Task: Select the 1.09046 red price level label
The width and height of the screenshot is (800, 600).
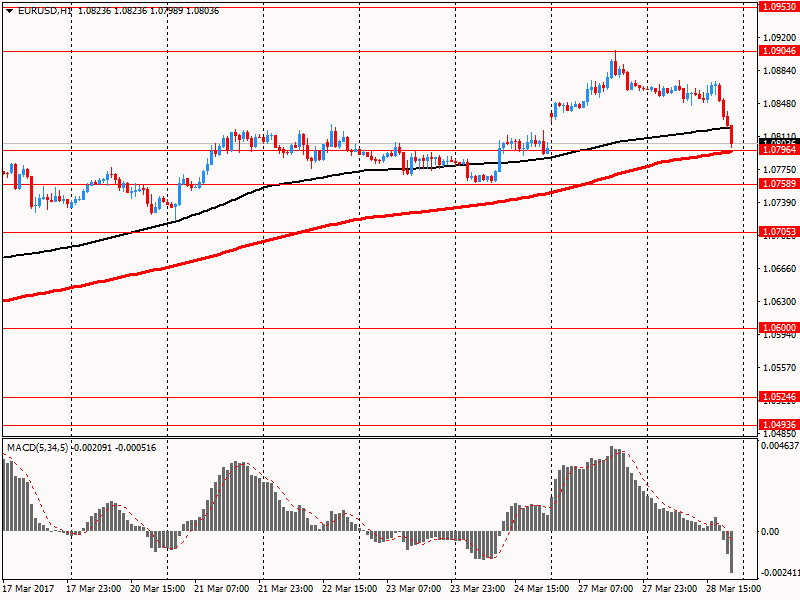Action: (x=779, y=51)
